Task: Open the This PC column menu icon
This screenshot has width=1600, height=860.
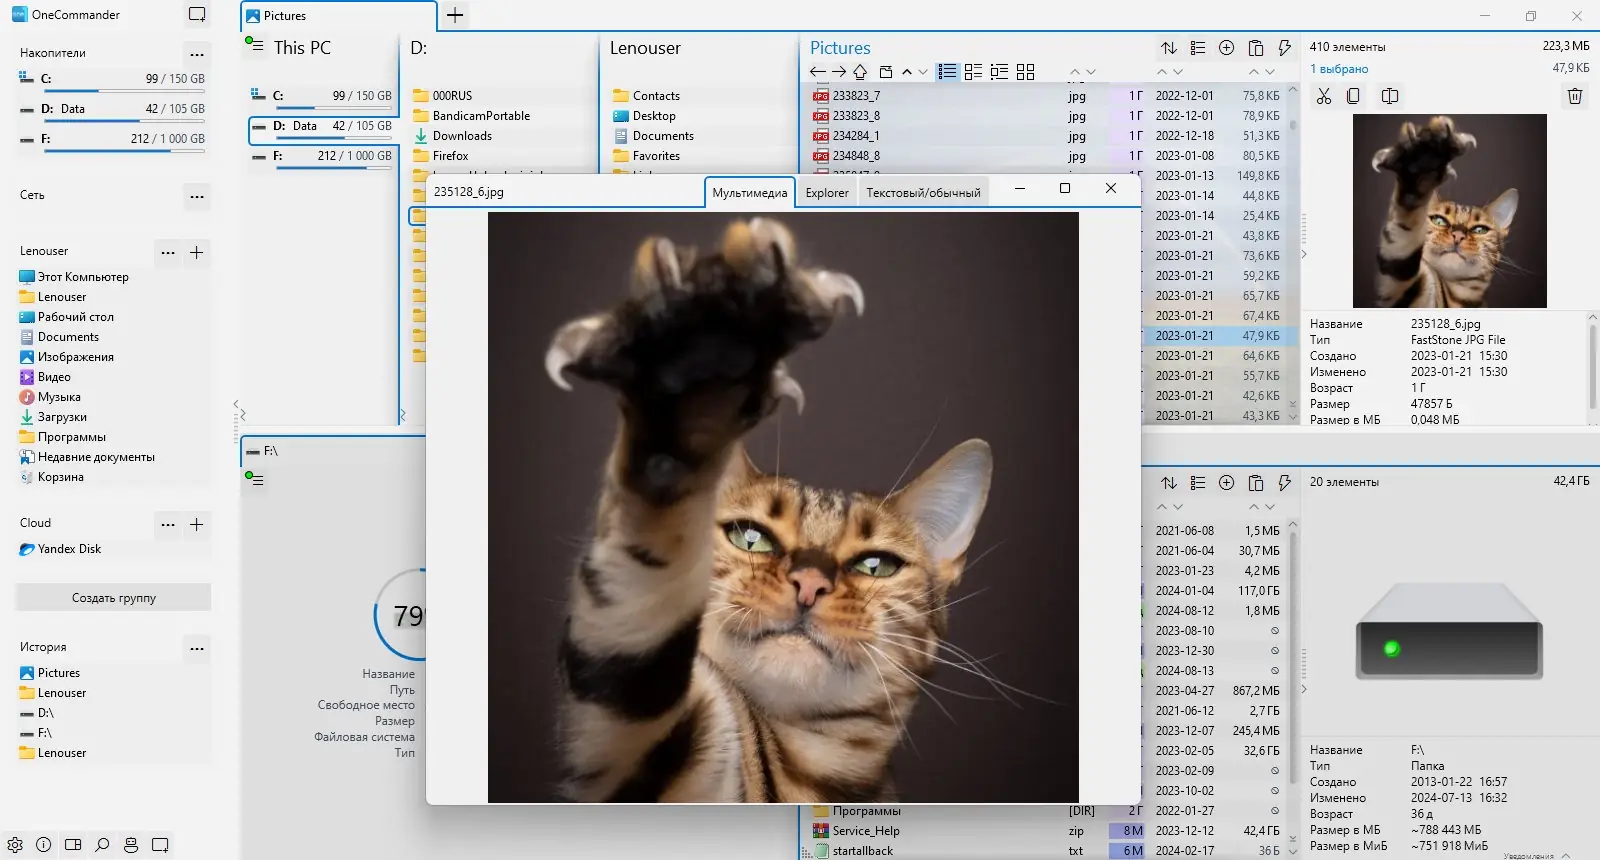Action: coord(254,45)
